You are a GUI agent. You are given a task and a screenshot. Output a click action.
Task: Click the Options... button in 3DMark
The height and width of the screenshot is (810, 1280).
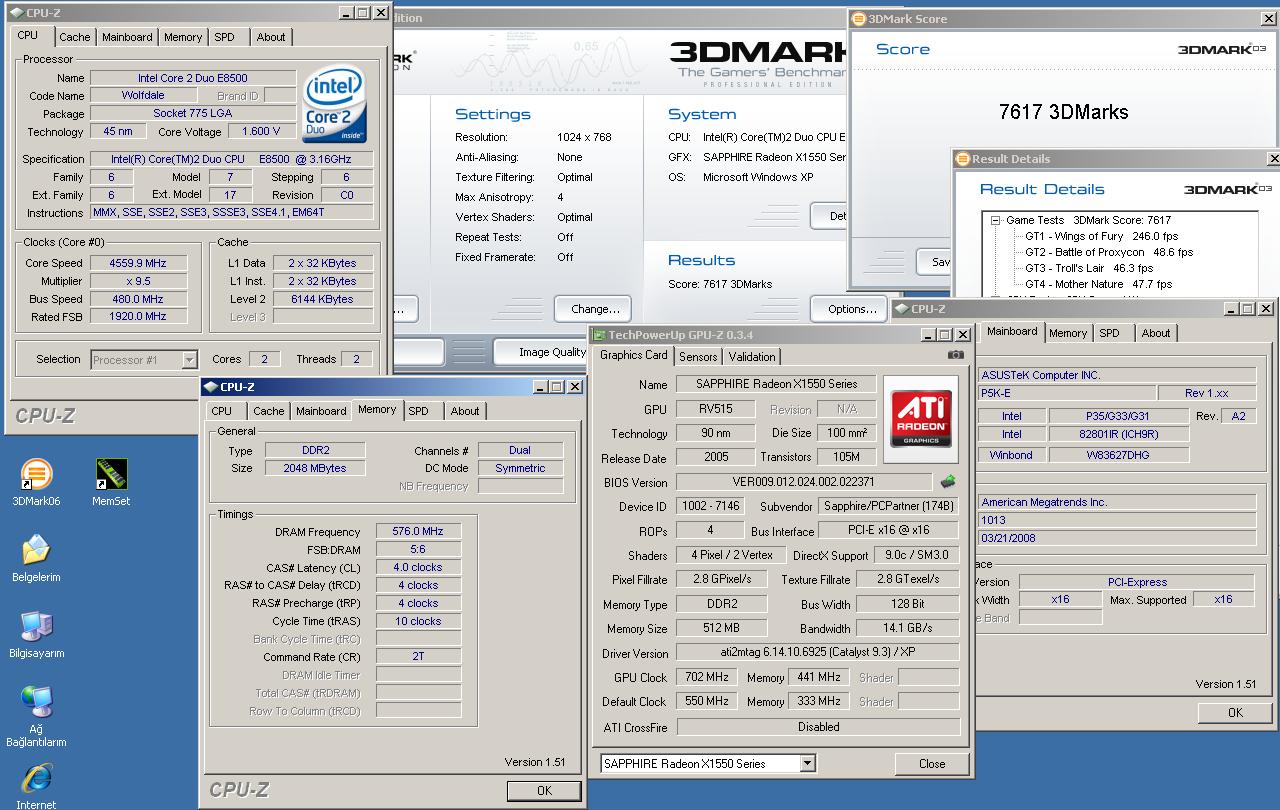coord(852,309)
